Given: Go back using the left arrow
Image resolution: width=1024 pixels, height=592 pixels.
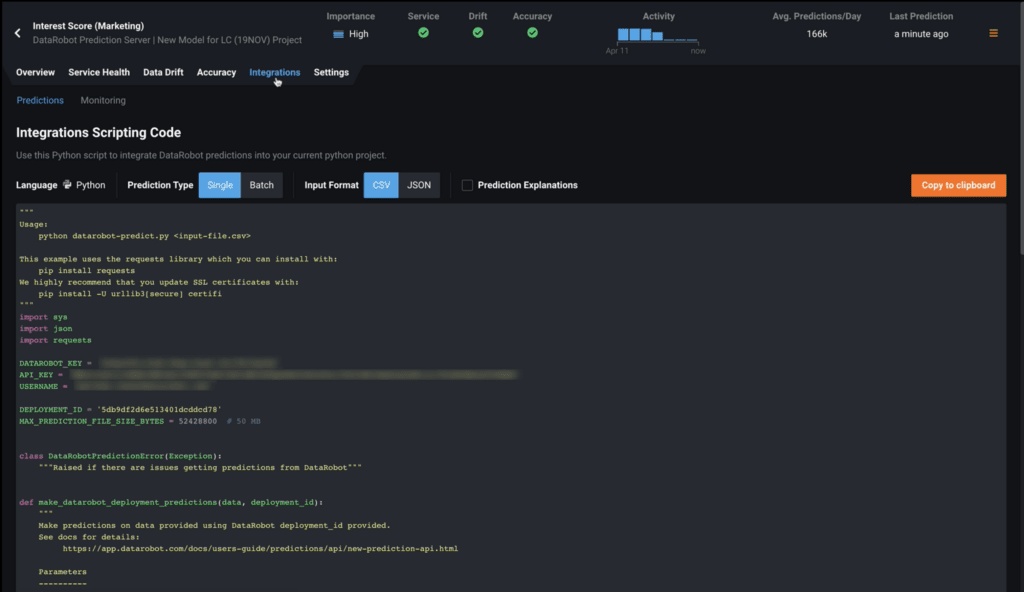Looking at the screenshot, I should pos(18,33).
